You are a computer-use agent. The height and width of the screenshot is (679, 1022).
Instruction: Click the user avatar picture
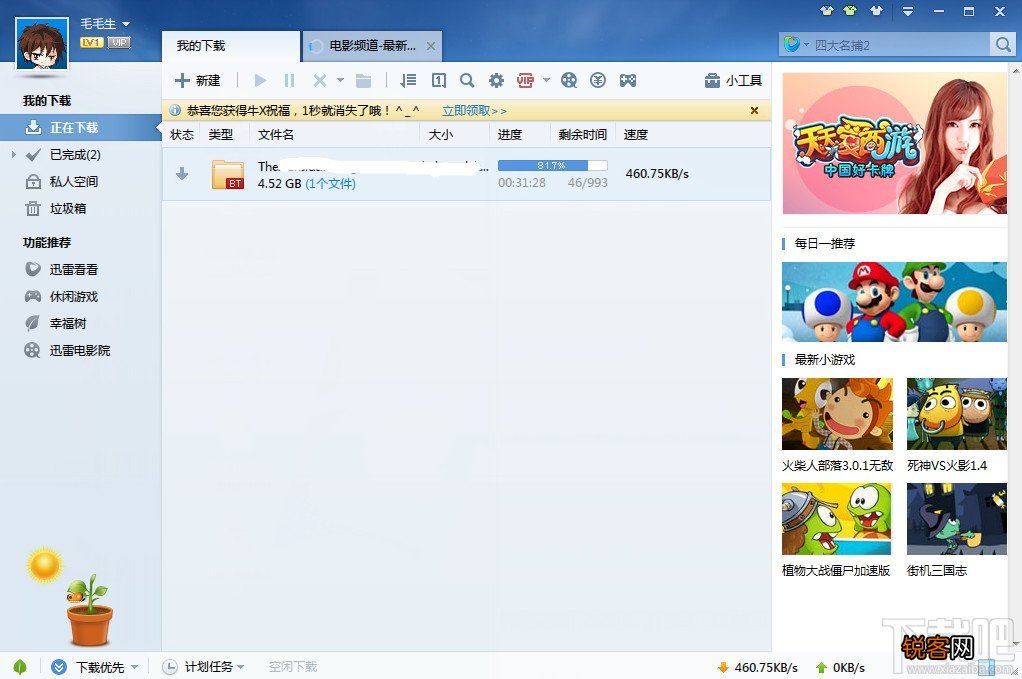tap(42, 43)
